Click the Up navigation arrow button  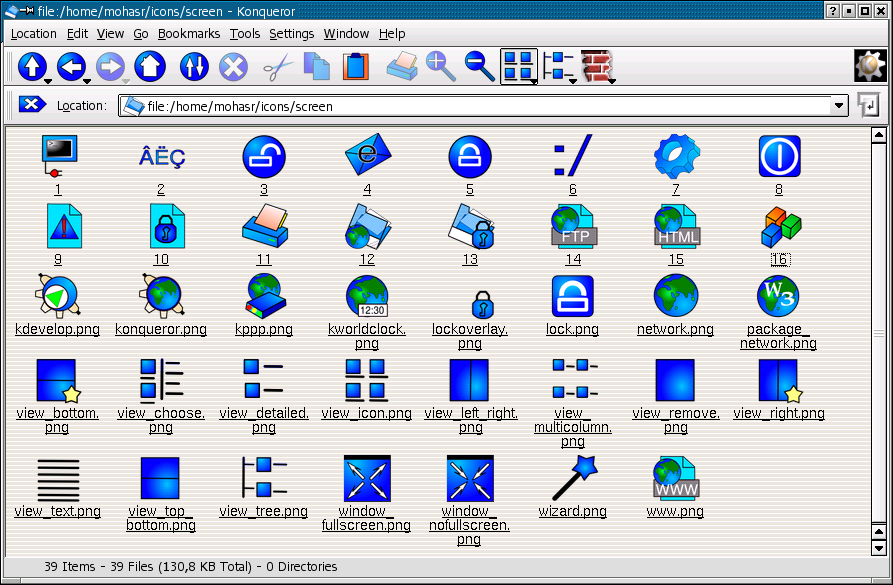[32, 67]
